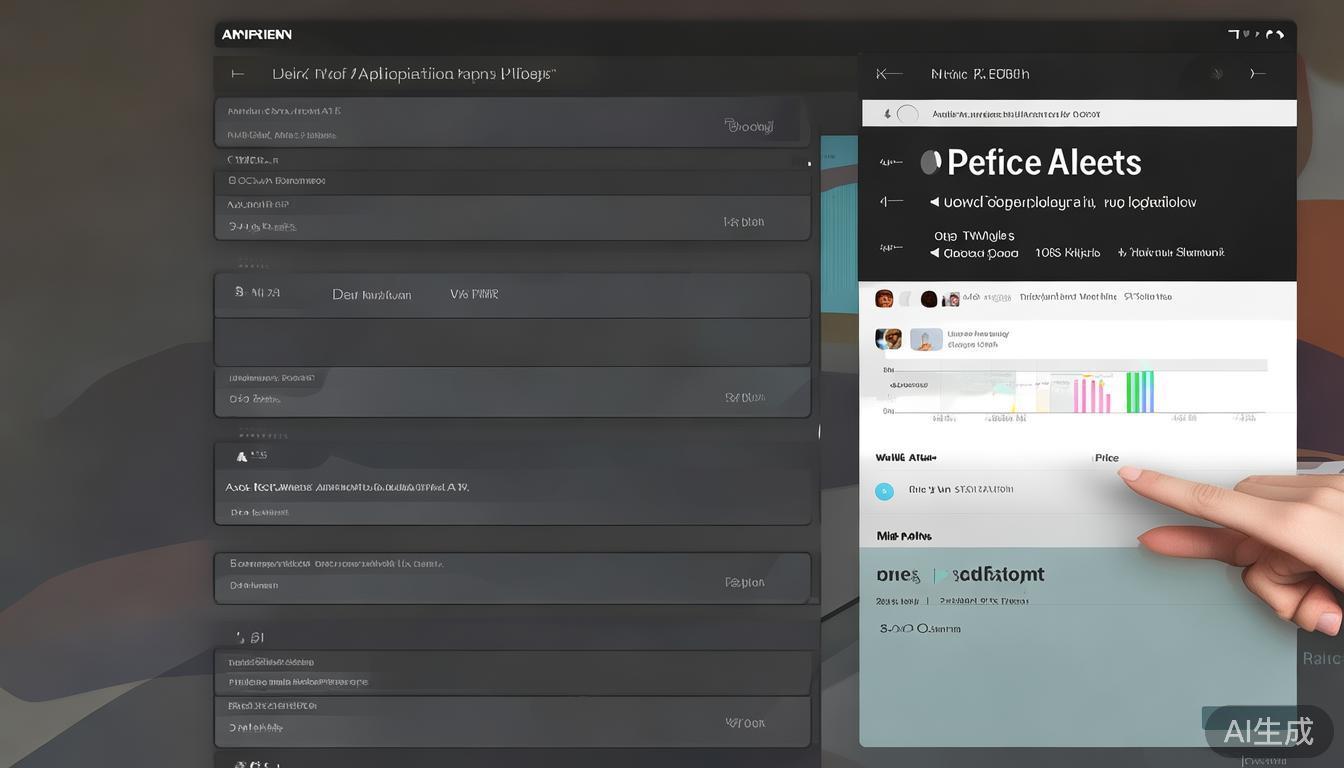Click the teal play icon before sodfatomt
This screenshot has width=1344, height=768.
(939, 575)
